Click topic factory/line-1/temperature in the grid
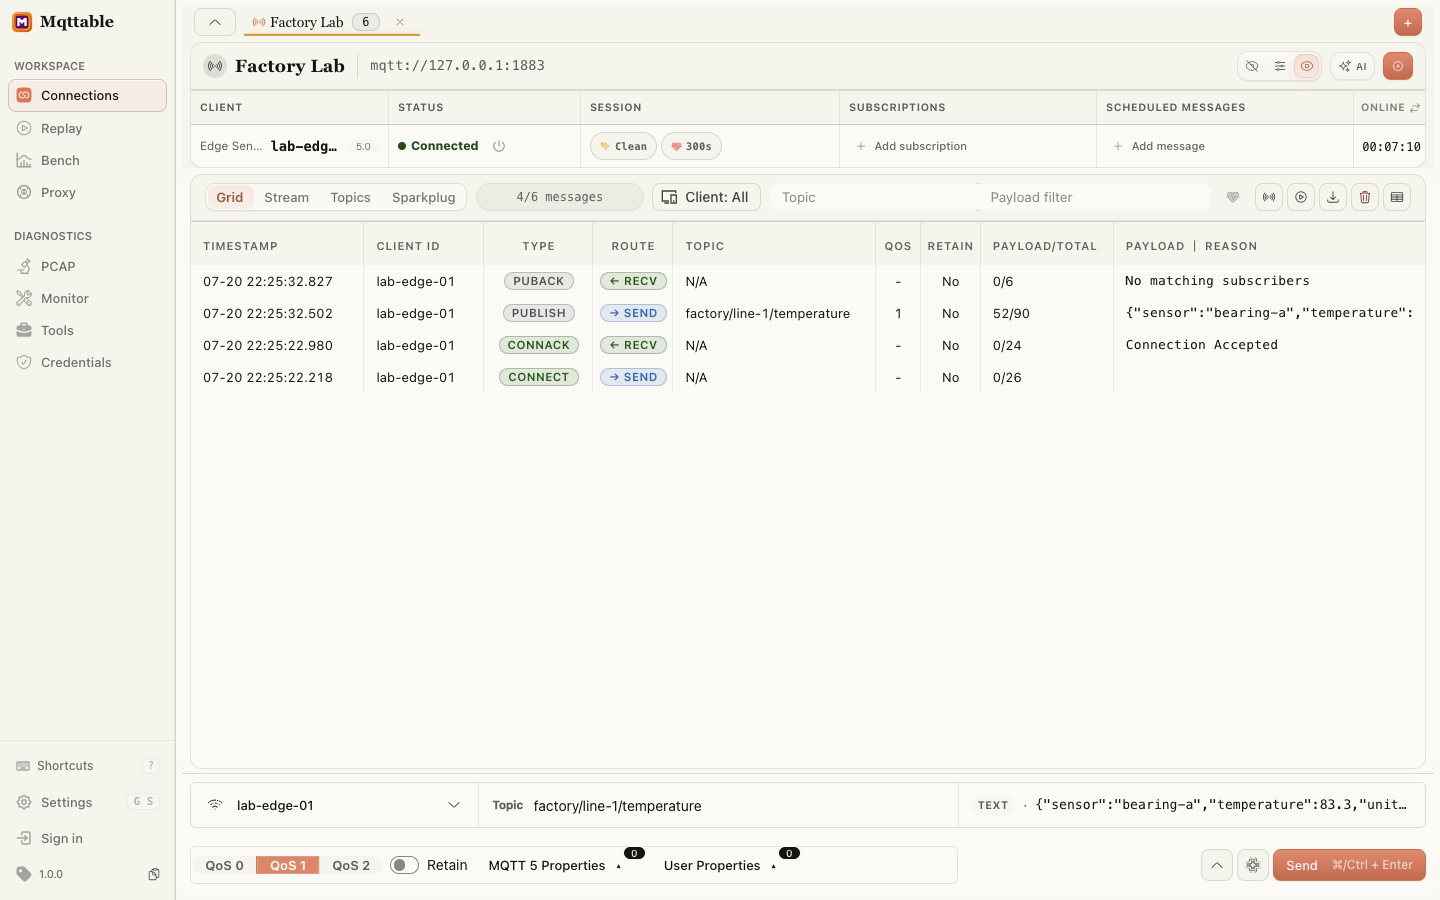Screen dimensions: 1440x900 pos(767,313)
